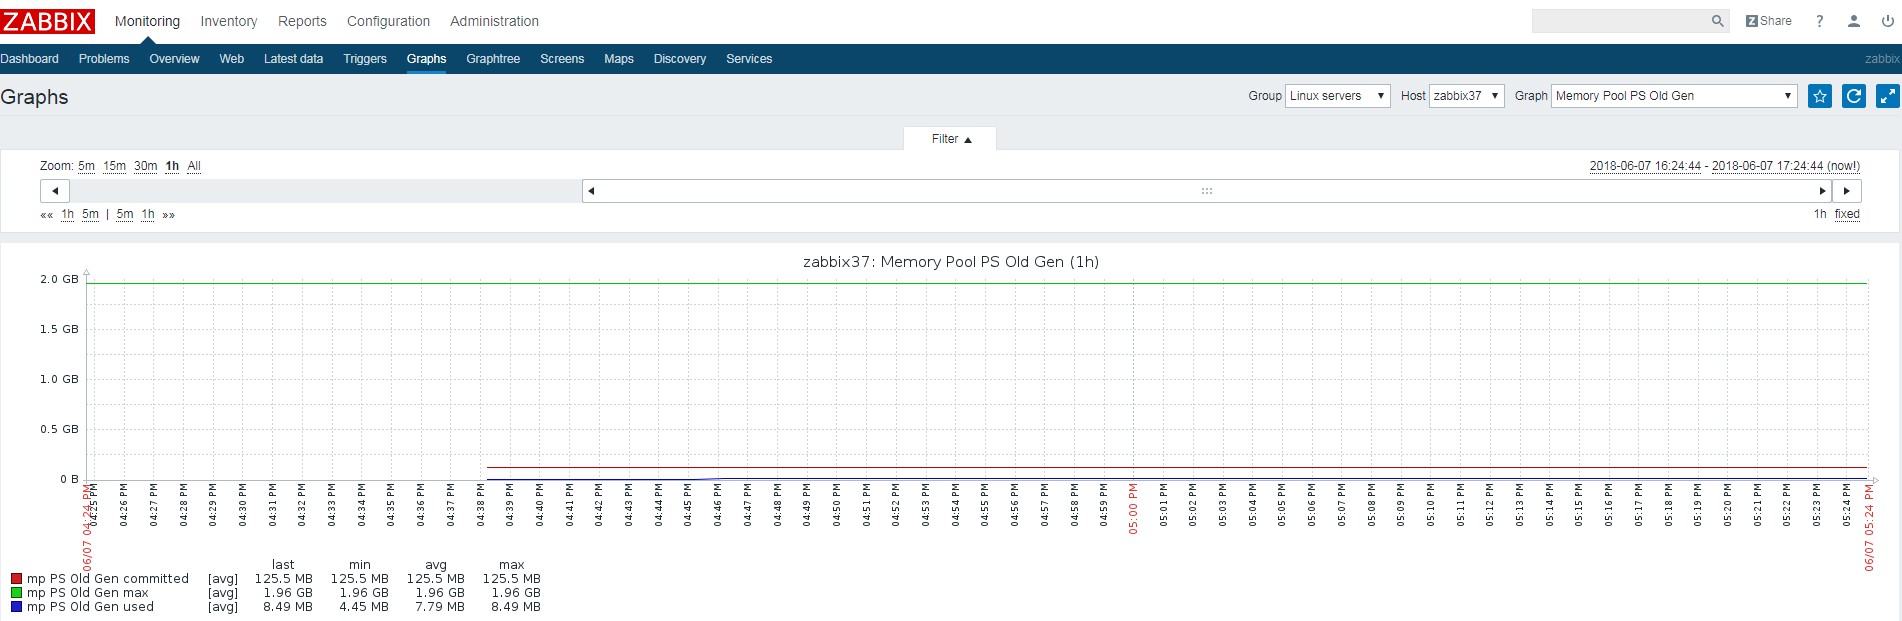Click the time scrollbar drag handle
Viewport: 1902px width, 621px height.
click(x=1207, y=191)
